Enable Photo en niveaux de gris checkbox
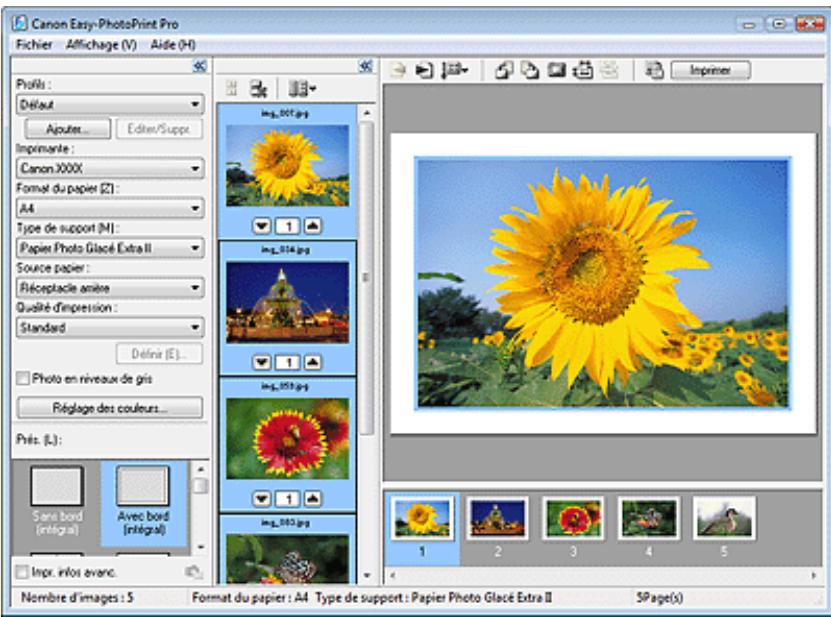Screen dimensions: 831x617 click(x=23, y=378)
